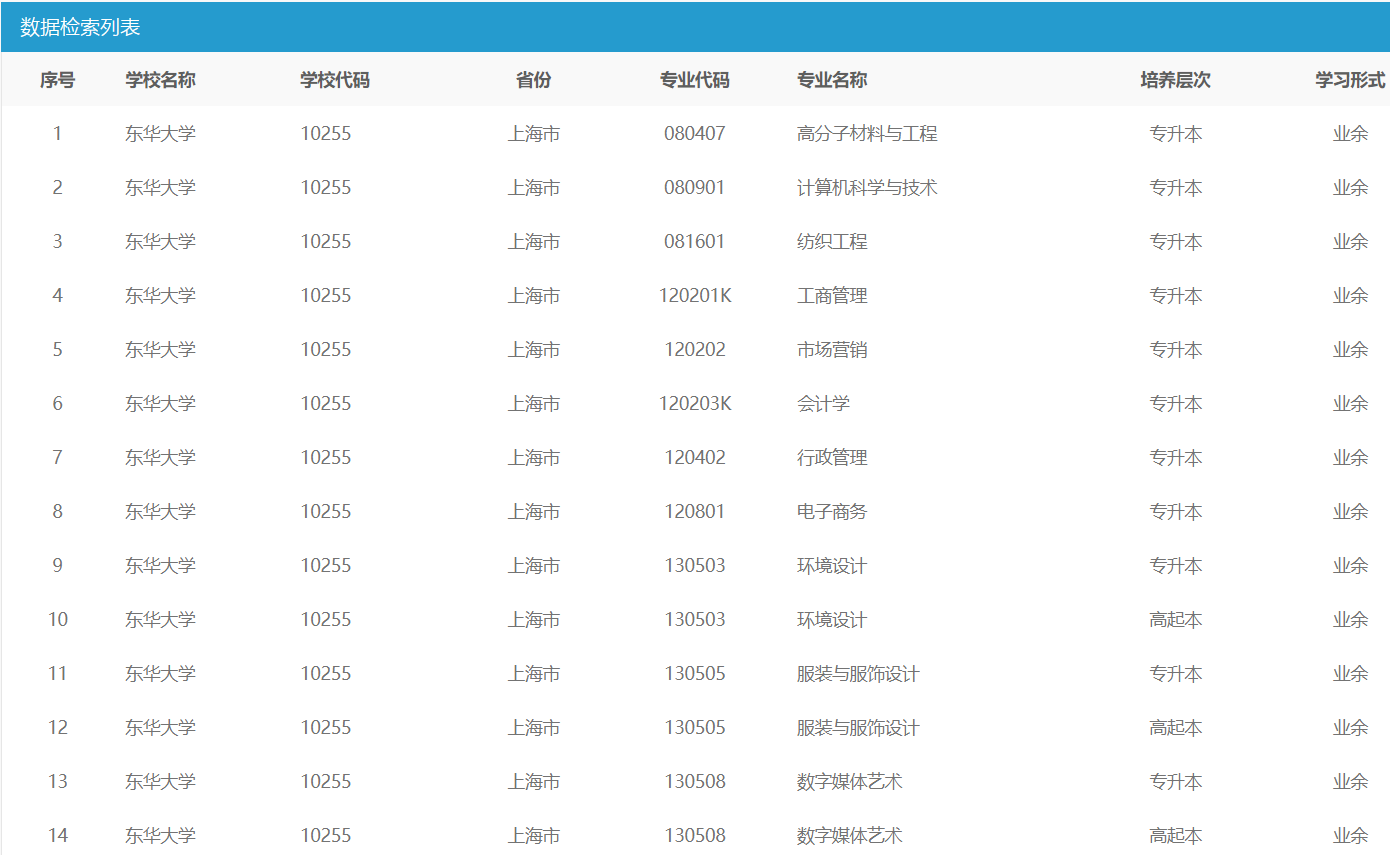The width and height of the screenshot is (1390, 855).
Task: Select major 会计学
Action: (823, 404)
